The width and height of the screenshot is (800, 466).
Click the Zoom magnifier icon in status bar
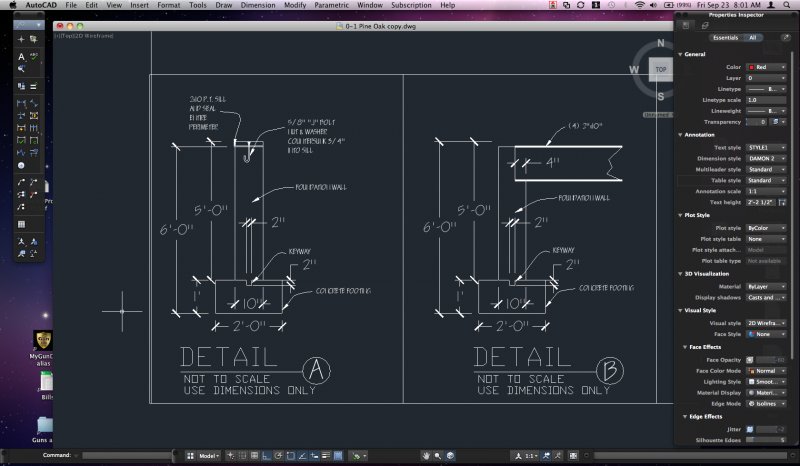[x=439, y=455]
